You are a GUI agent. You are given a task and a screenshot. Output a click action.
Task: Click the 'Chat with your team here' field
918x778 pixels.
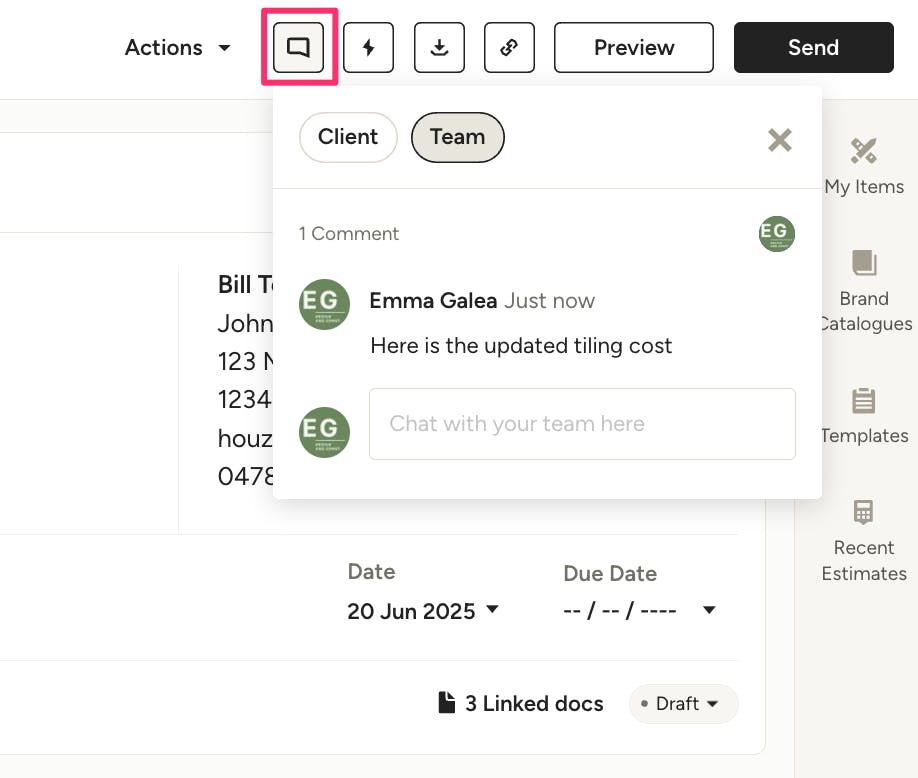[x=582, y=424]
